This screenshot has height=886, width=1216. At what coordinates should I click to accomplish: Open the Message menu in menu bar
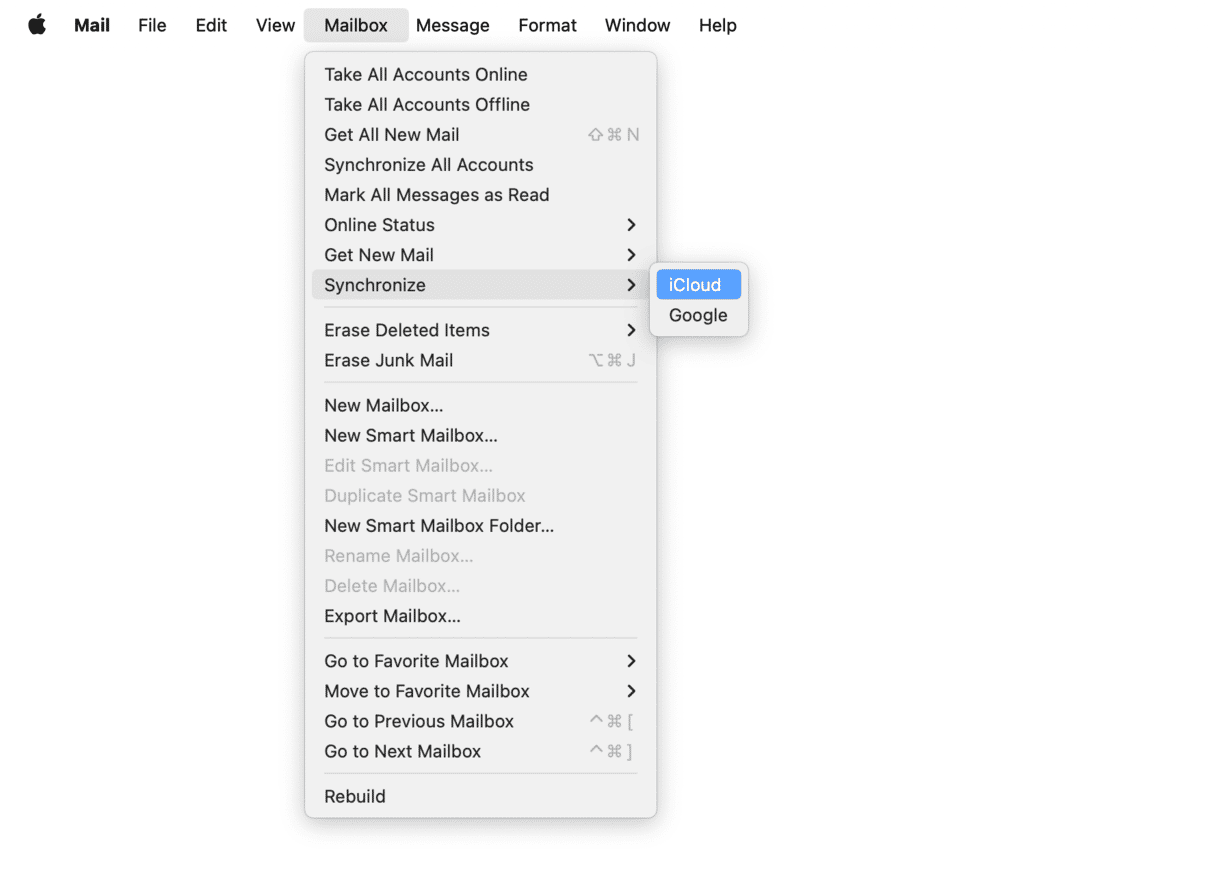pos(453,25)
